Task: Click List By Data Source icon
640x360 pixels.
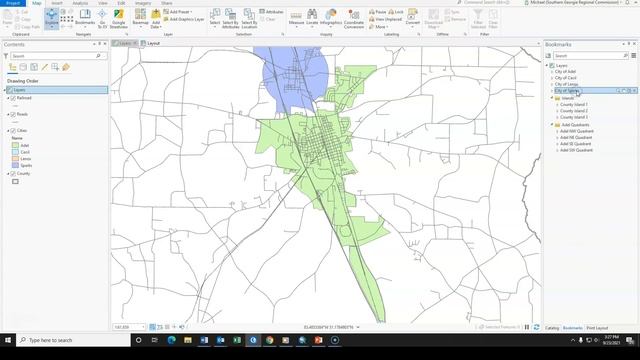Action: click(x=23, y=67)
